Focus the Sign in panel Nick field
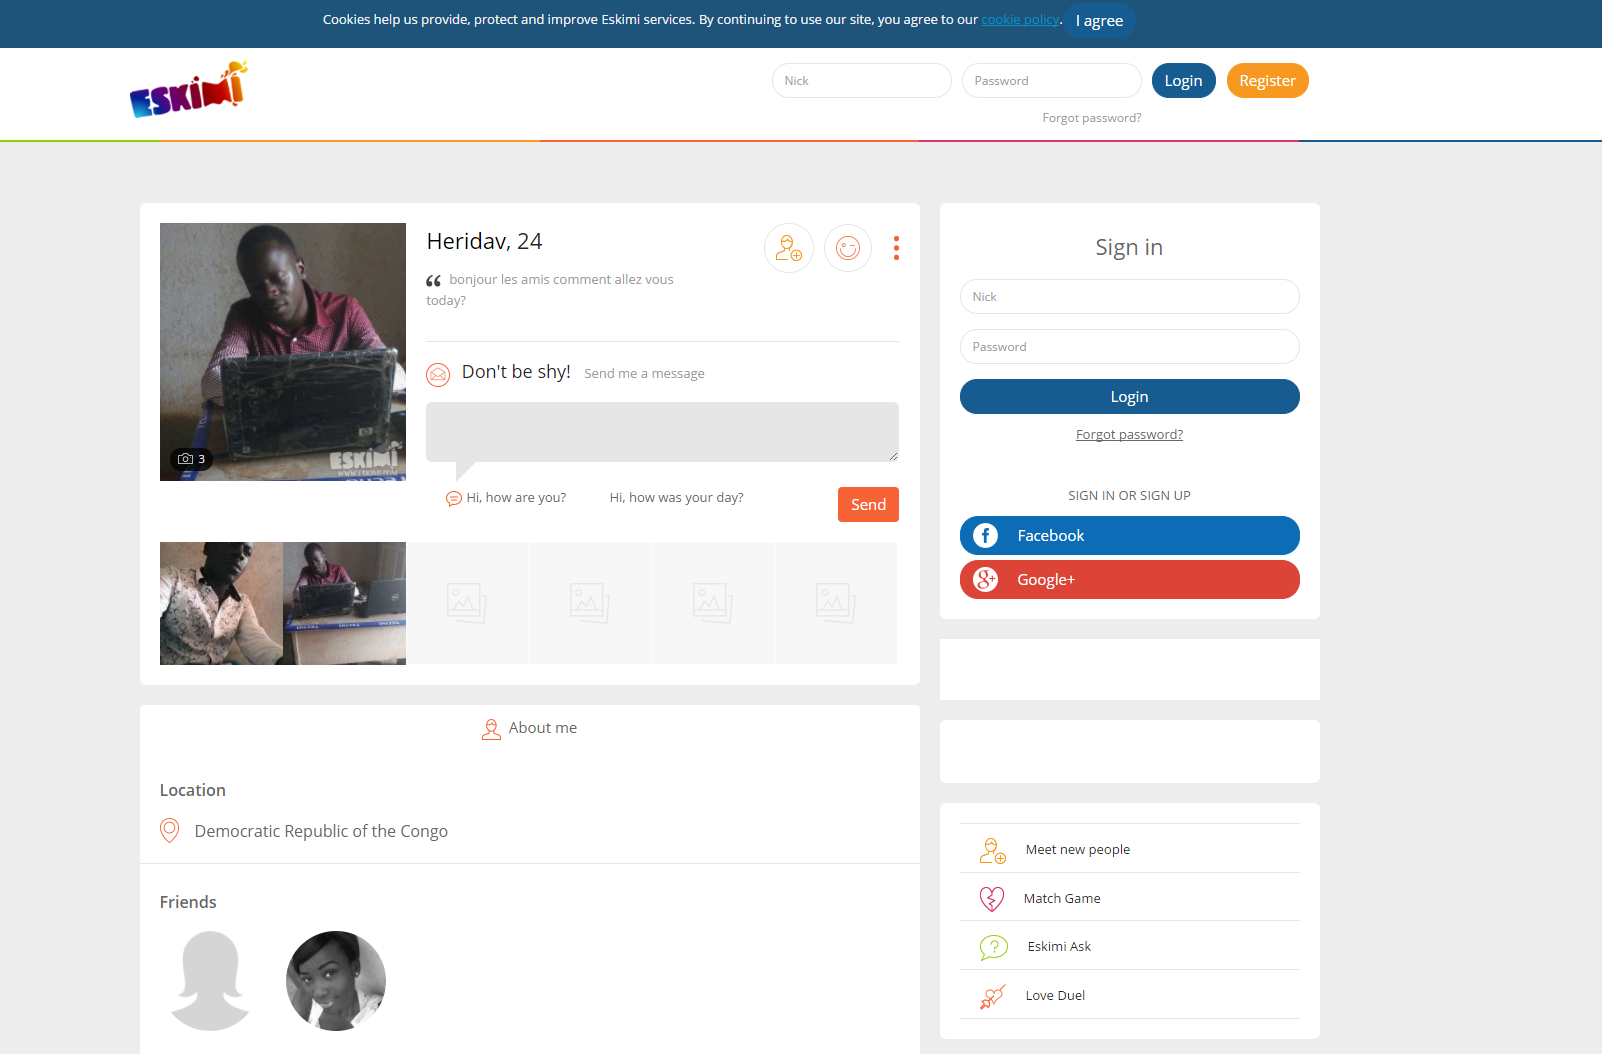Viewport: 1602px width, 1054px height. (x=1129, y=297)
